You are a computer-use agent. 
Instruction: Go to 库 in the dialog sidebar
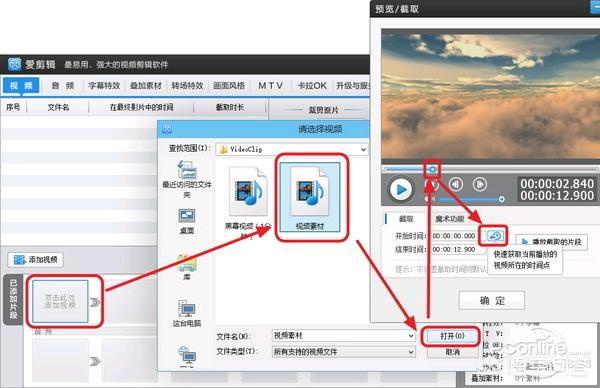click(x=187, y=267)
